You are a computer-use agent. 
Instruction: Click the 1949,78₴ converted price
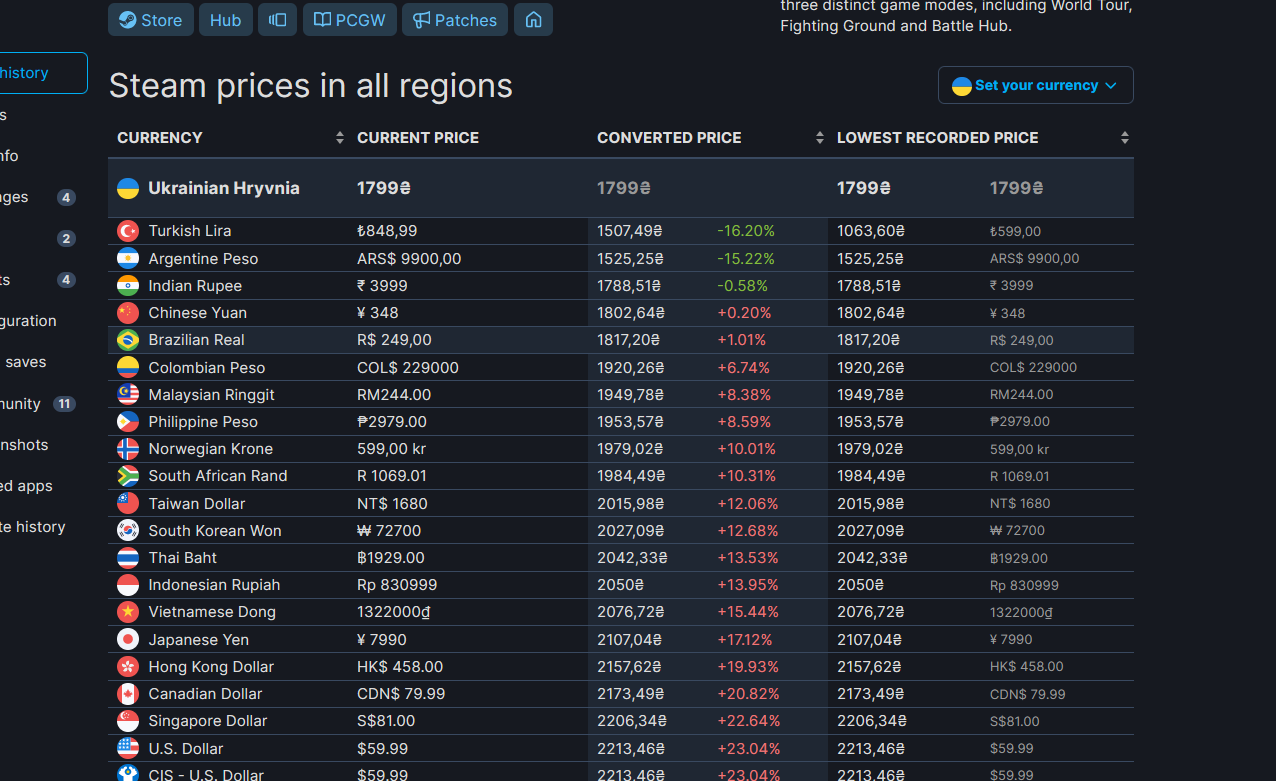point(631,394)
